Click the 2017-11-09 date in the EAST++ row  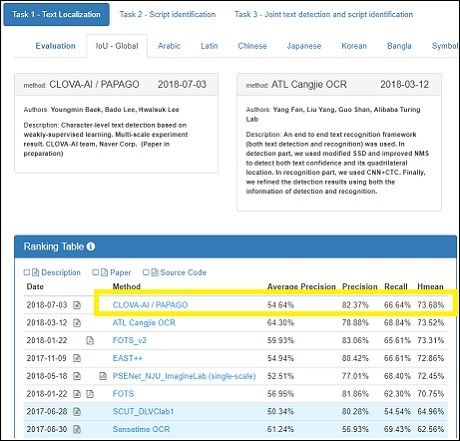47,358
